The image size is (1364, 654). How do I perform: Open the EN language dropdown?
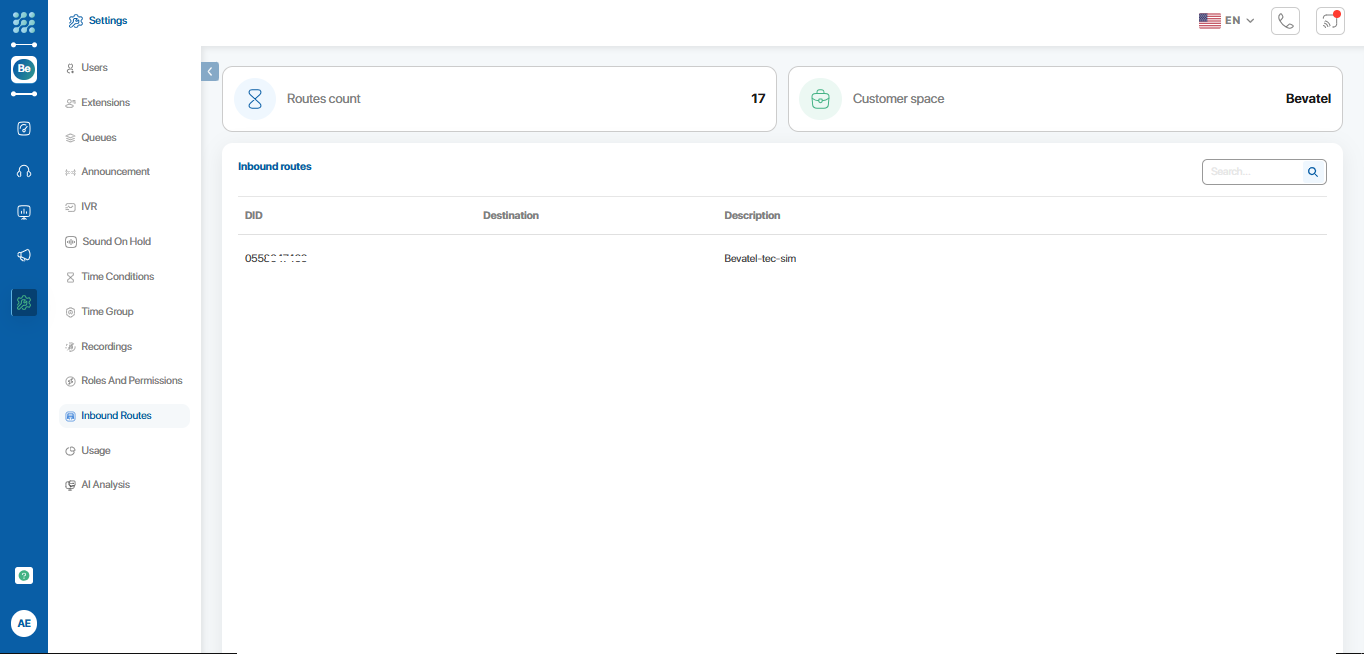point(1227,20)
